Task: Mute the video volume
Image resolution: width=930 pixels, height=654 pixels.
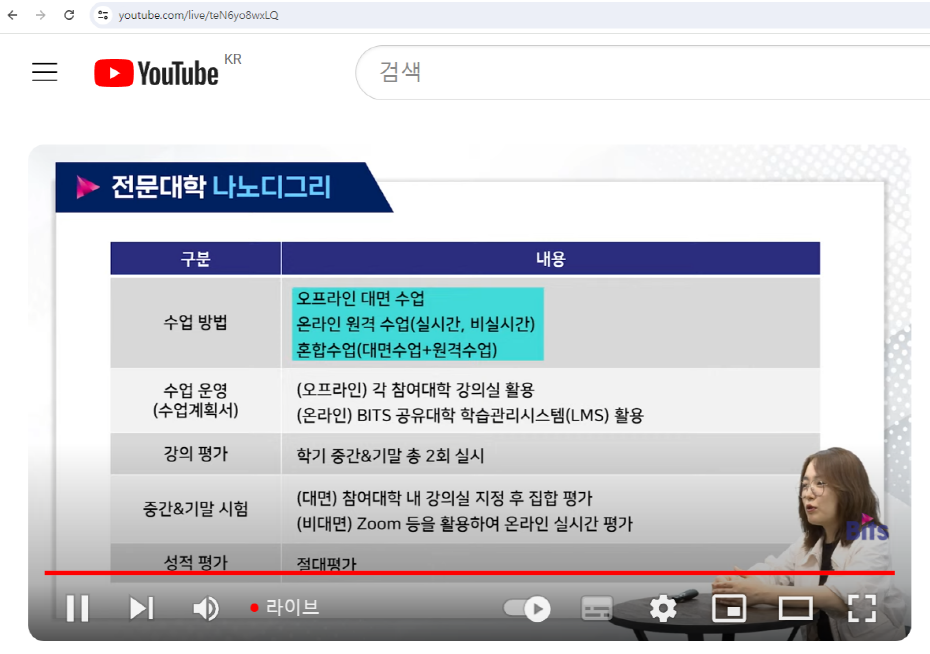Action: click(x=206, y=608)
